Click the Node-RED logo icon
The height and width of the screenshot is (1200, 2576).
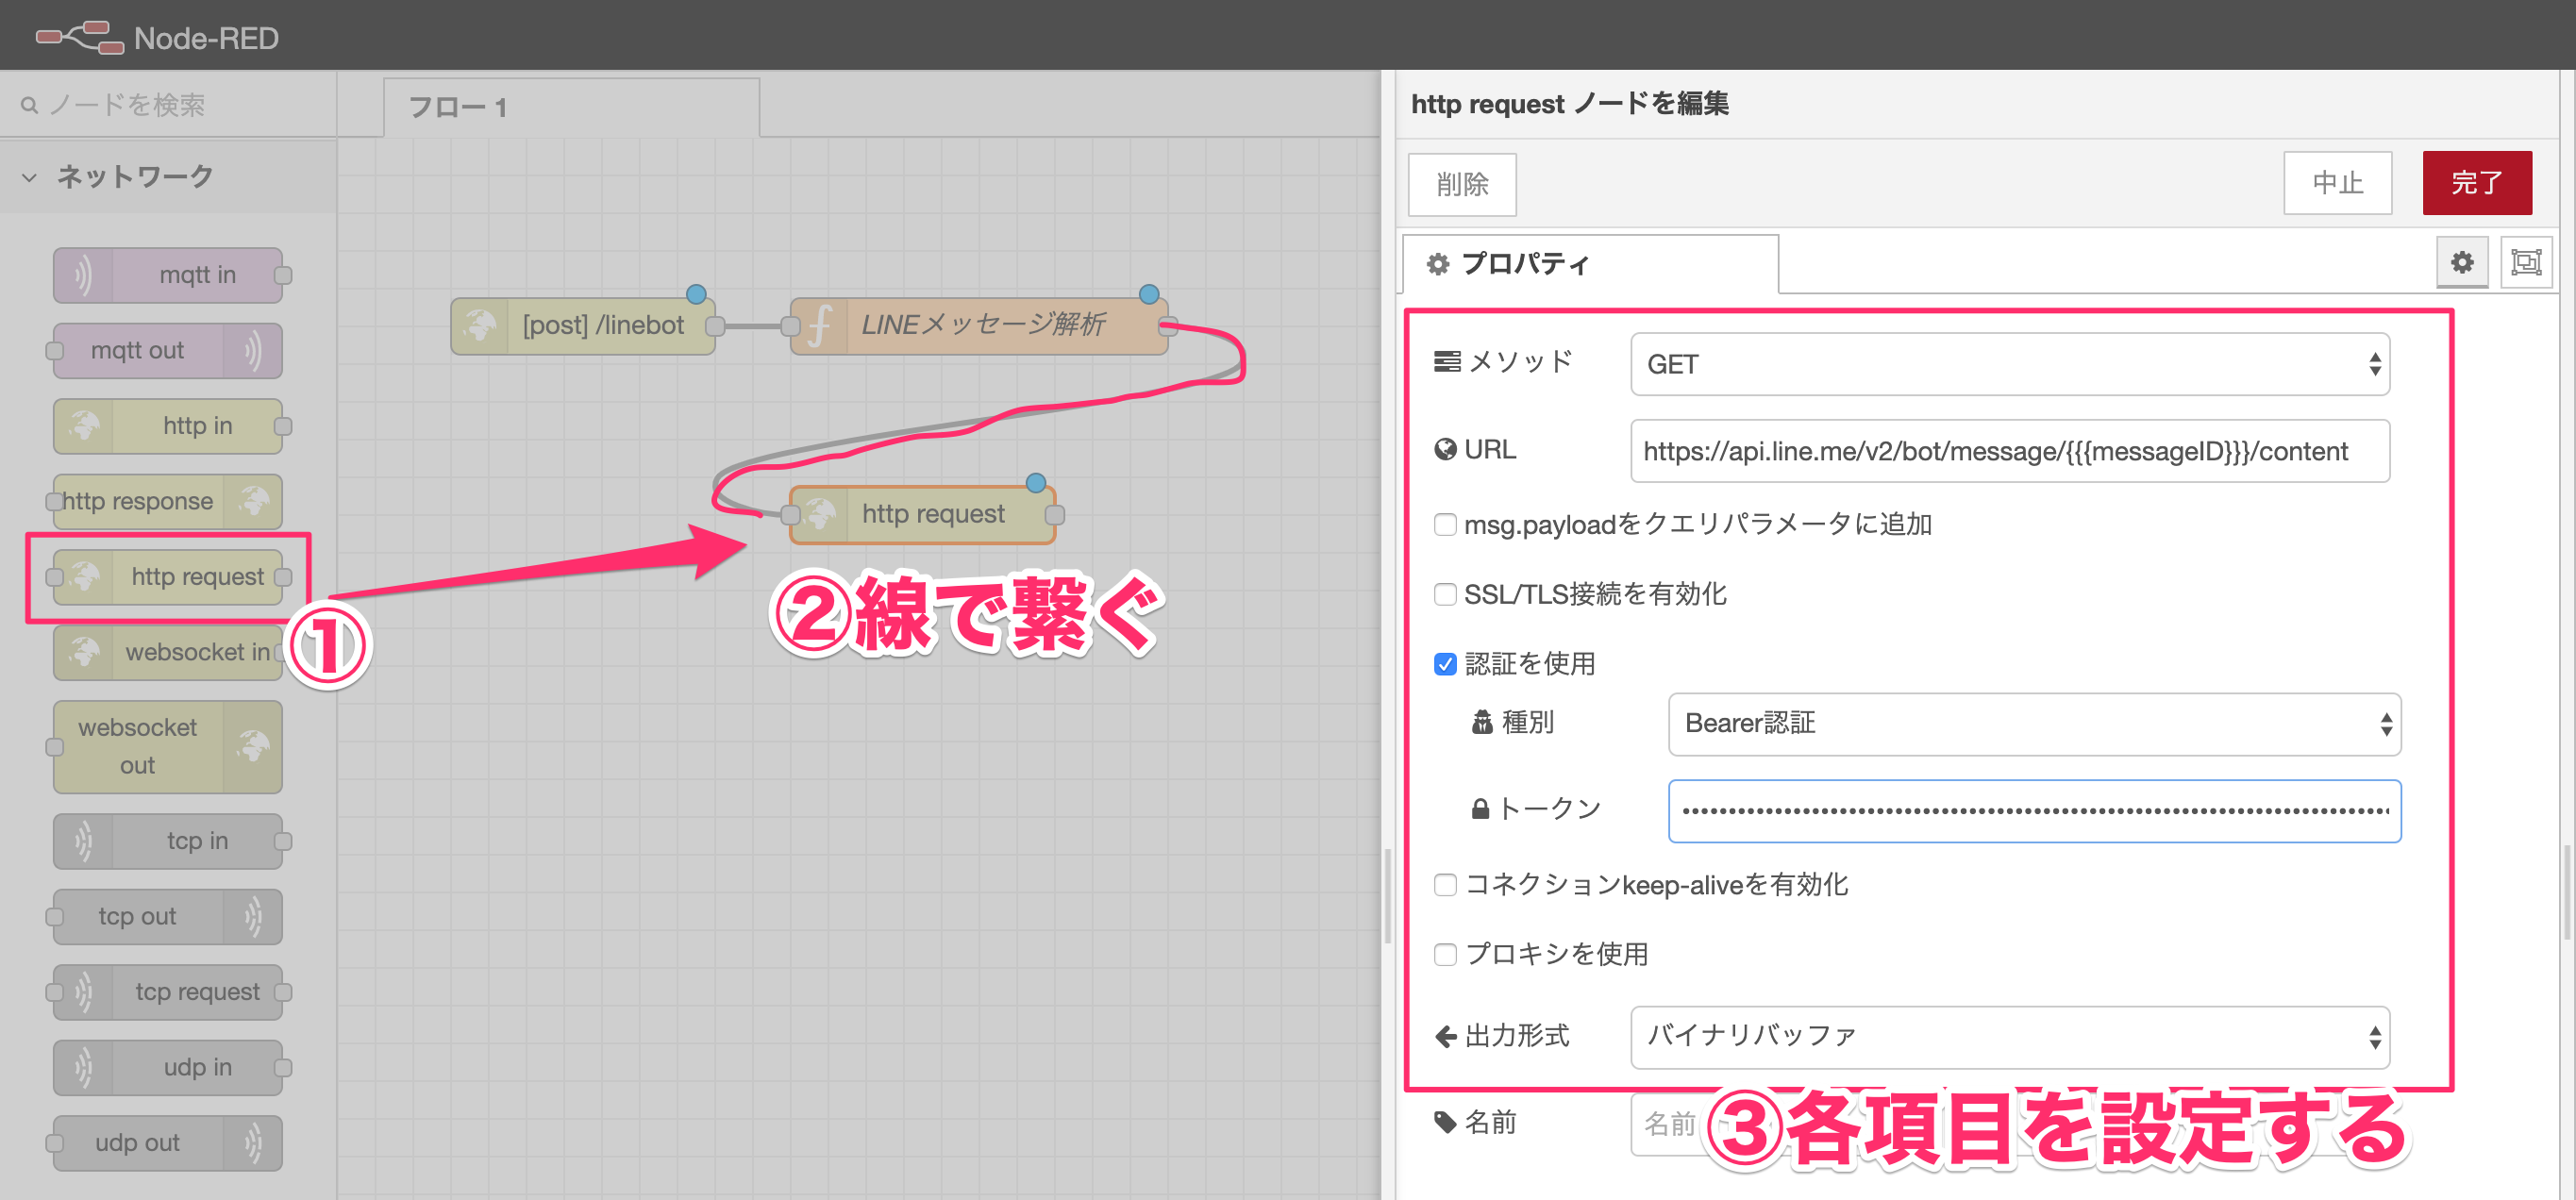click(80, 37)
